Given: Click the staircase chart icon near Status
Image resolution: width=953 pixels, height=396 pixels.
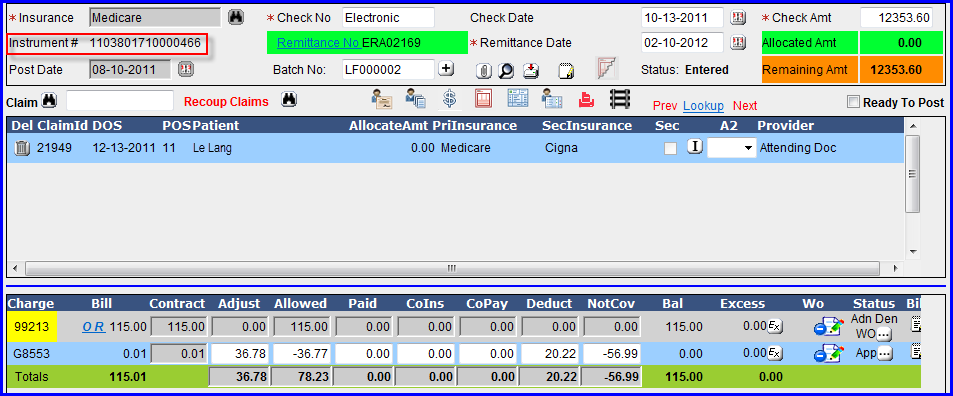Looking at the screenshot, I should point(606,68).
